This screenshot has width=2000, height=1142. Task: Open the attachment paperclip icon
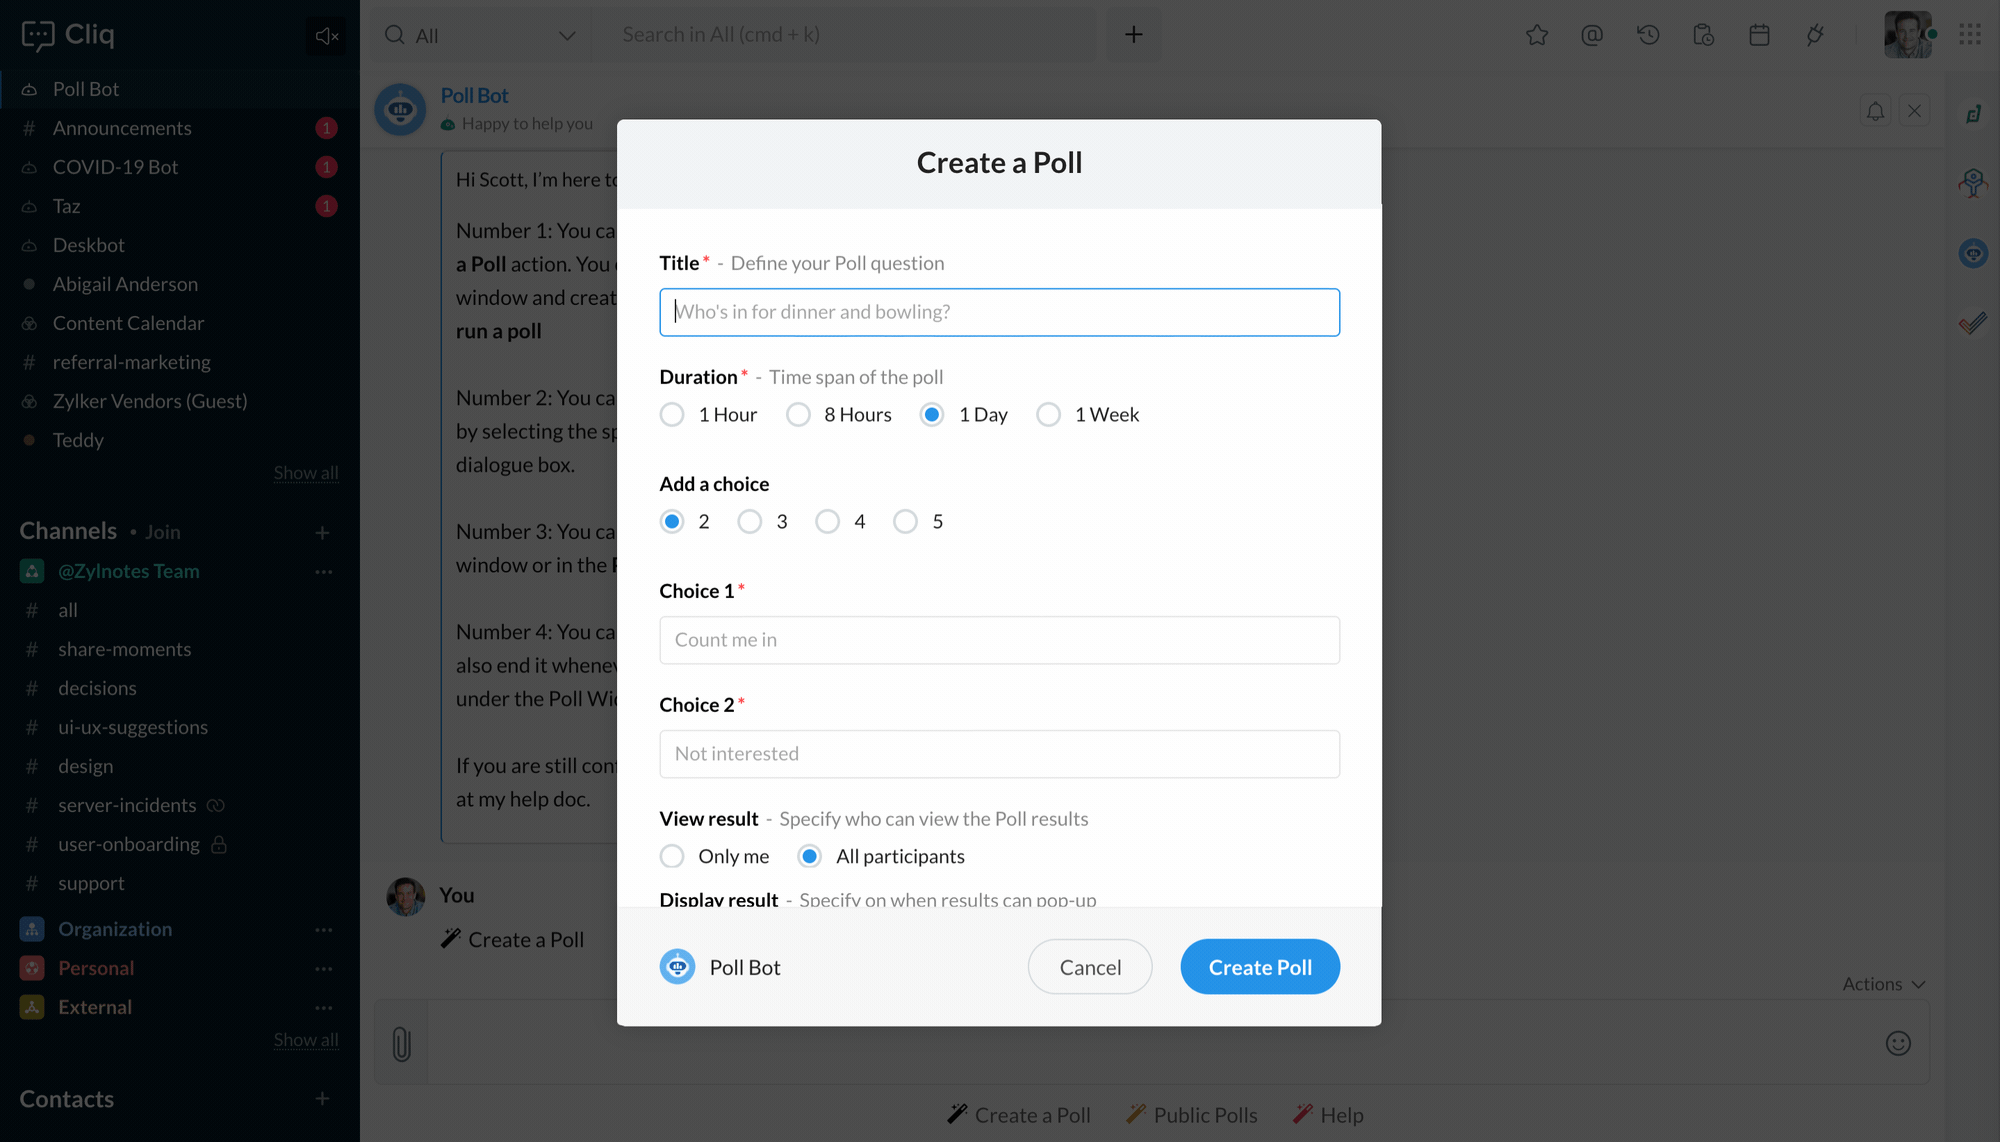click(401, 1044)
